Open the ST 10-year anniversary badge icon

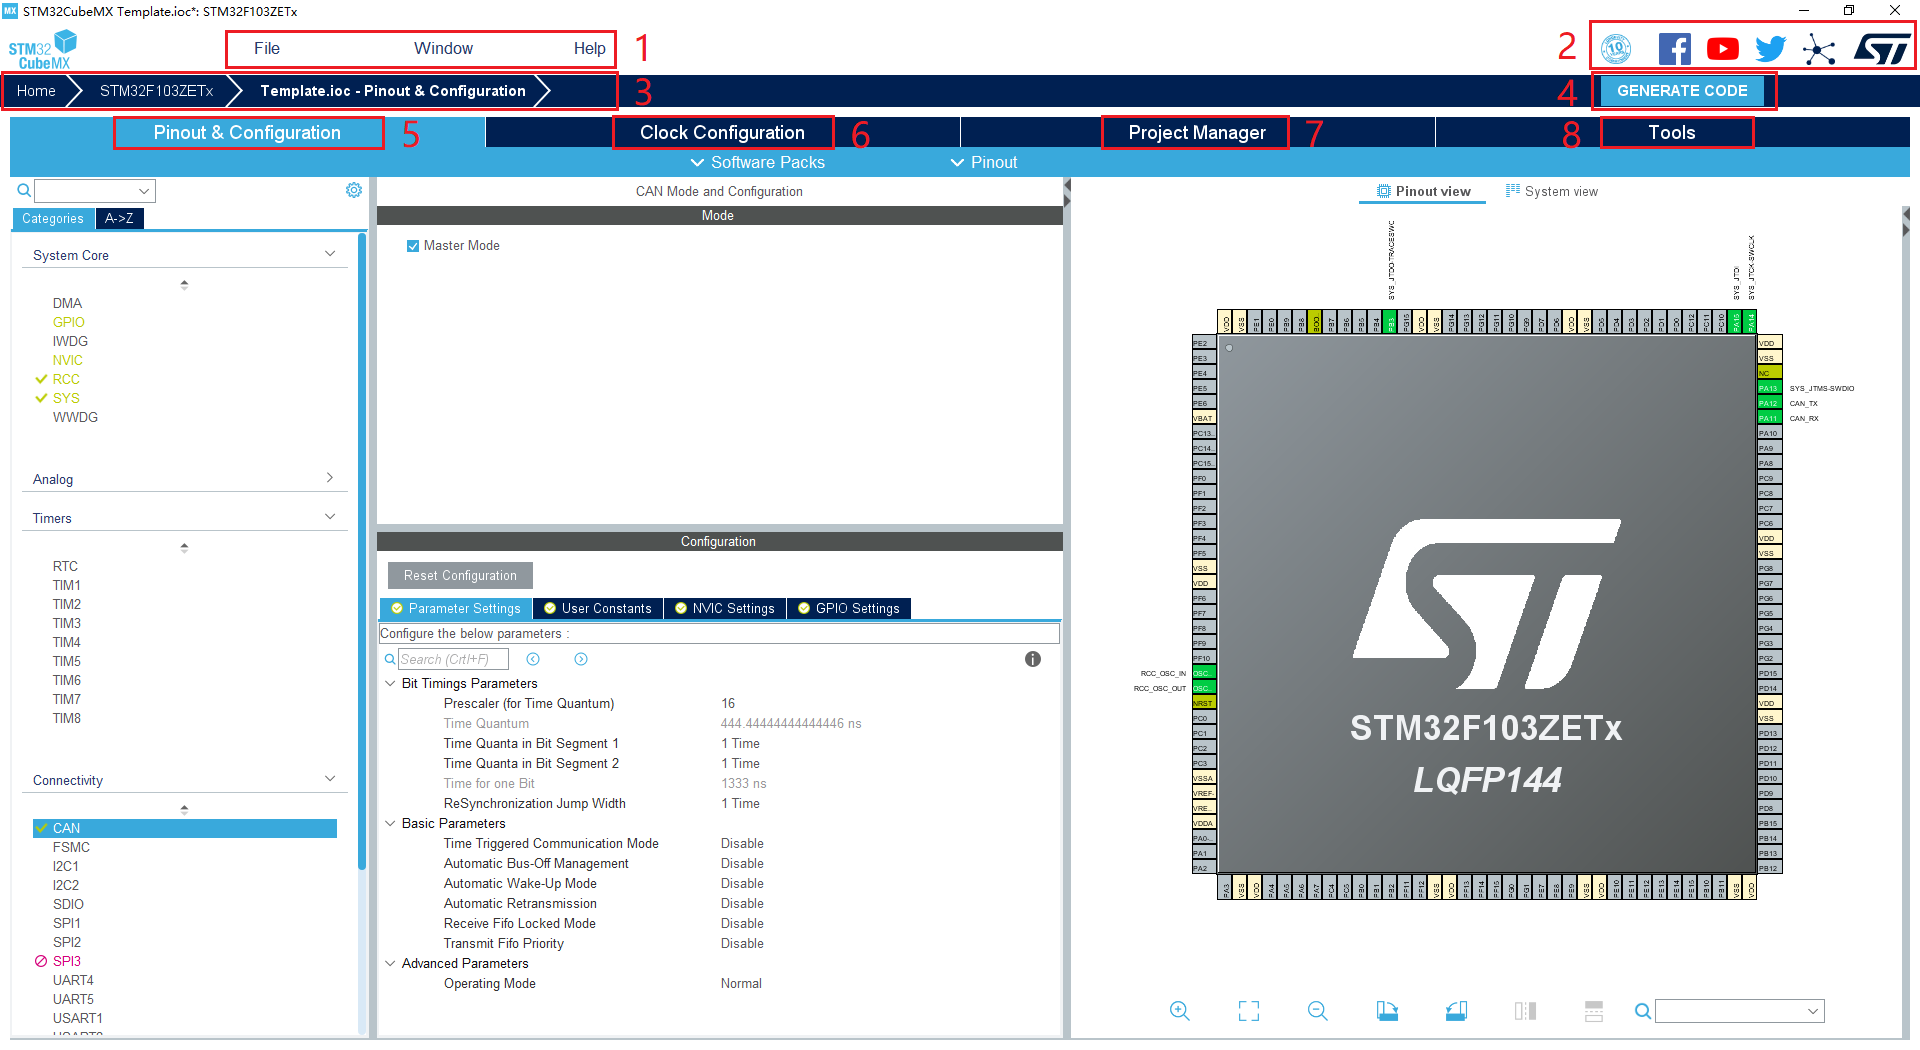pos(1616,48)
